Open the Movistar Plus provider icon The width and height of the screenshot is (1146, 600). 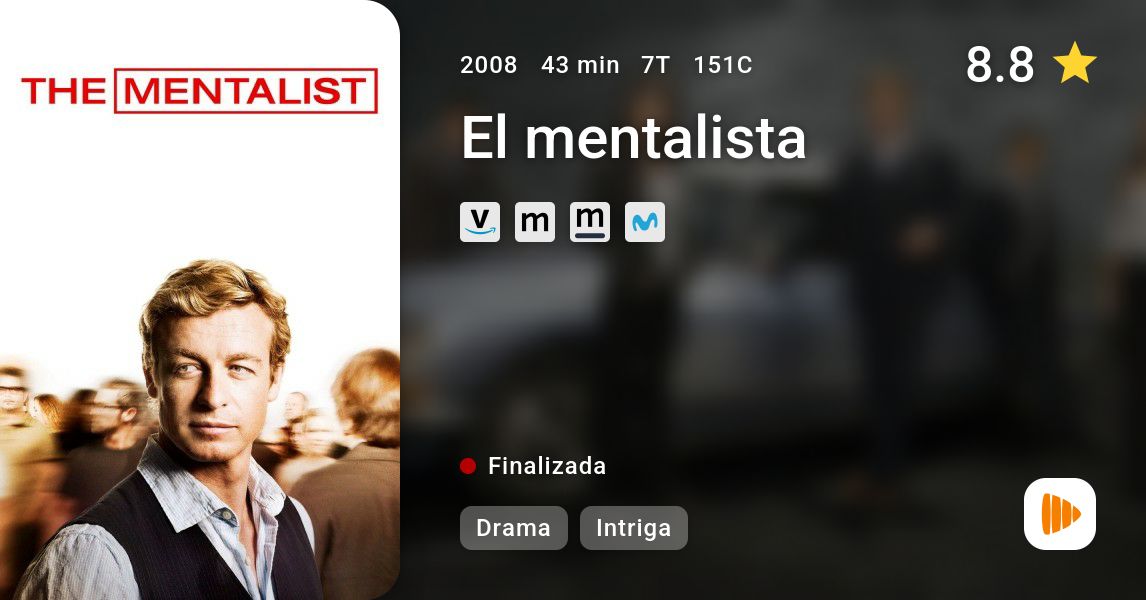(645, 221)
